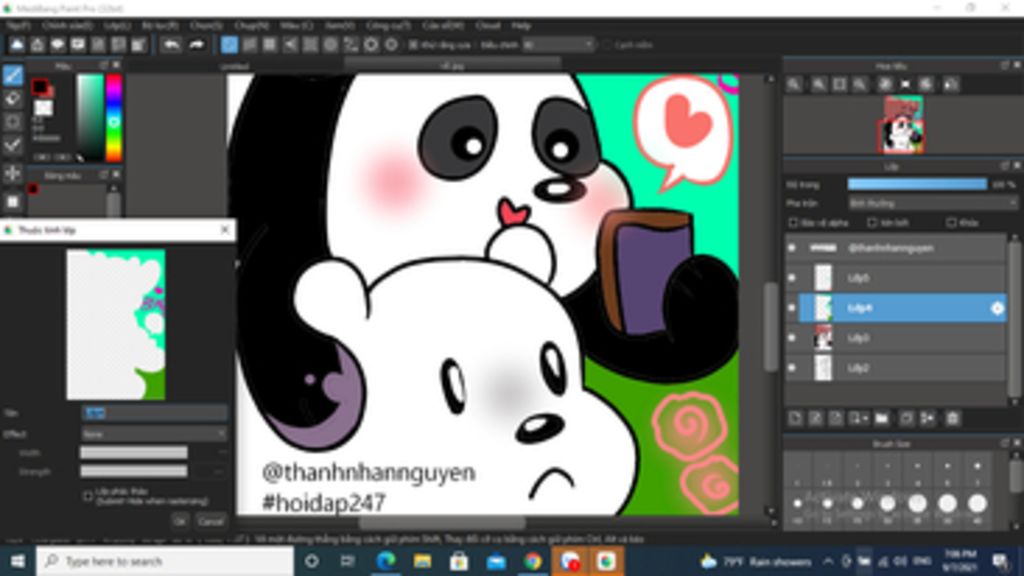Click the Redo arrow in the toolbar
Screen dimensions: 1024x576
[197, 44]
